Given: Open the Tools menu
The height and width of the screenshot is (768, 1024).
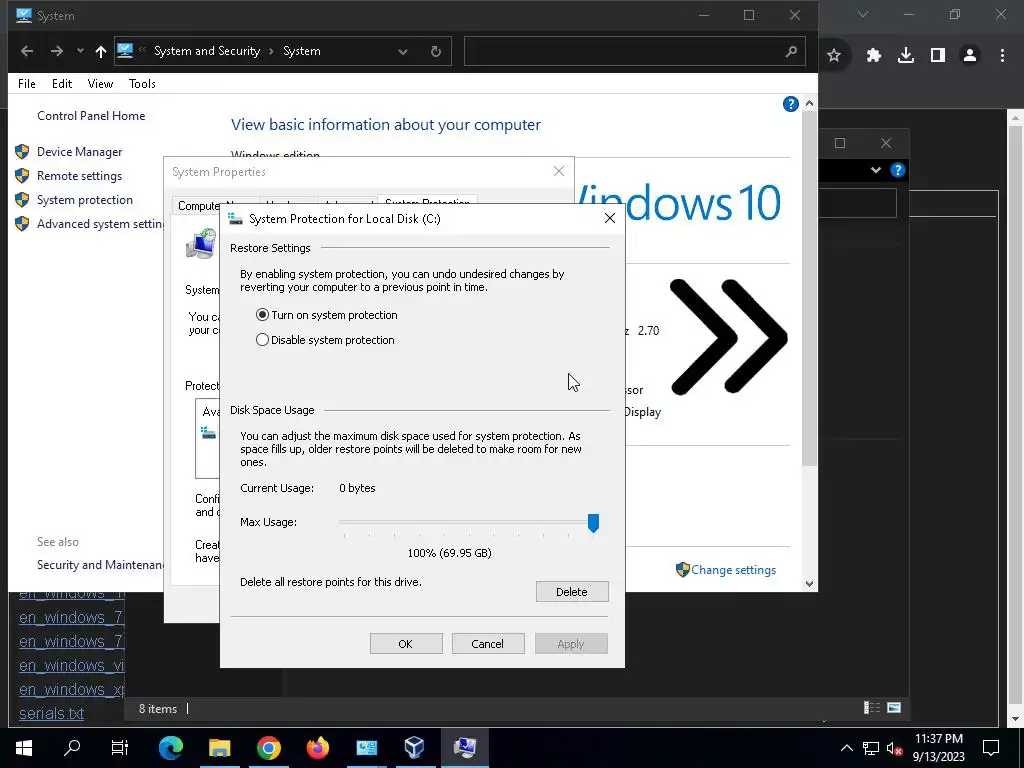Looking at the screenshot, I should click(142, 84).
